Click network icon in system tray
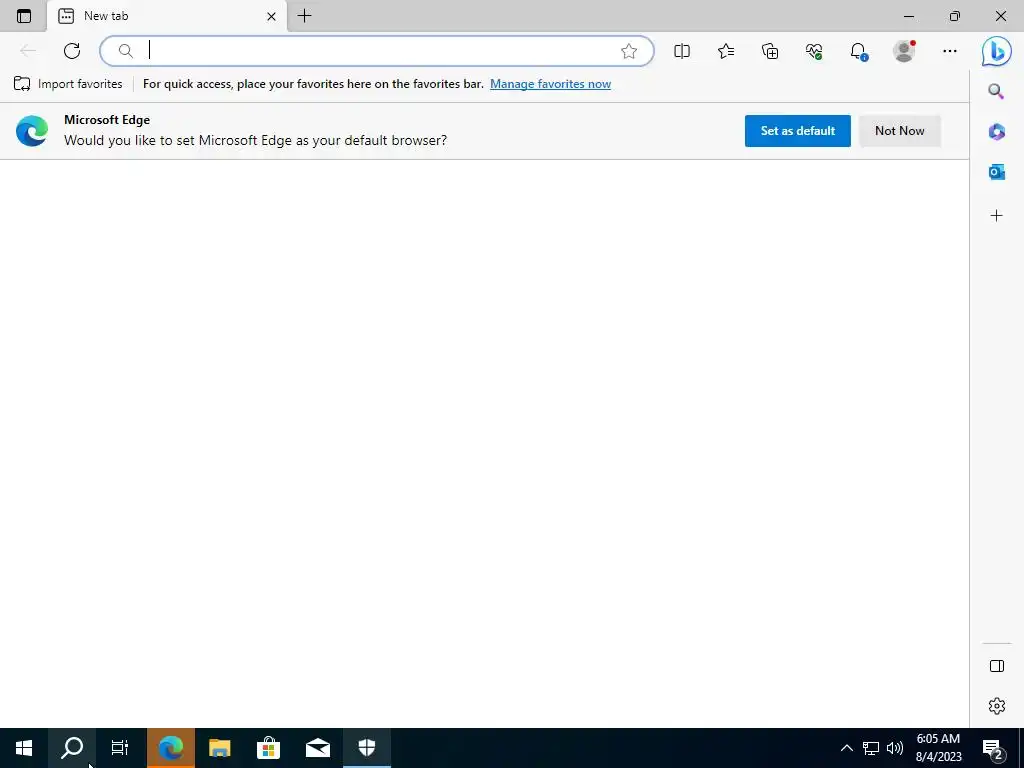Viewport: 1024px width, 768px height. [871, 748]
